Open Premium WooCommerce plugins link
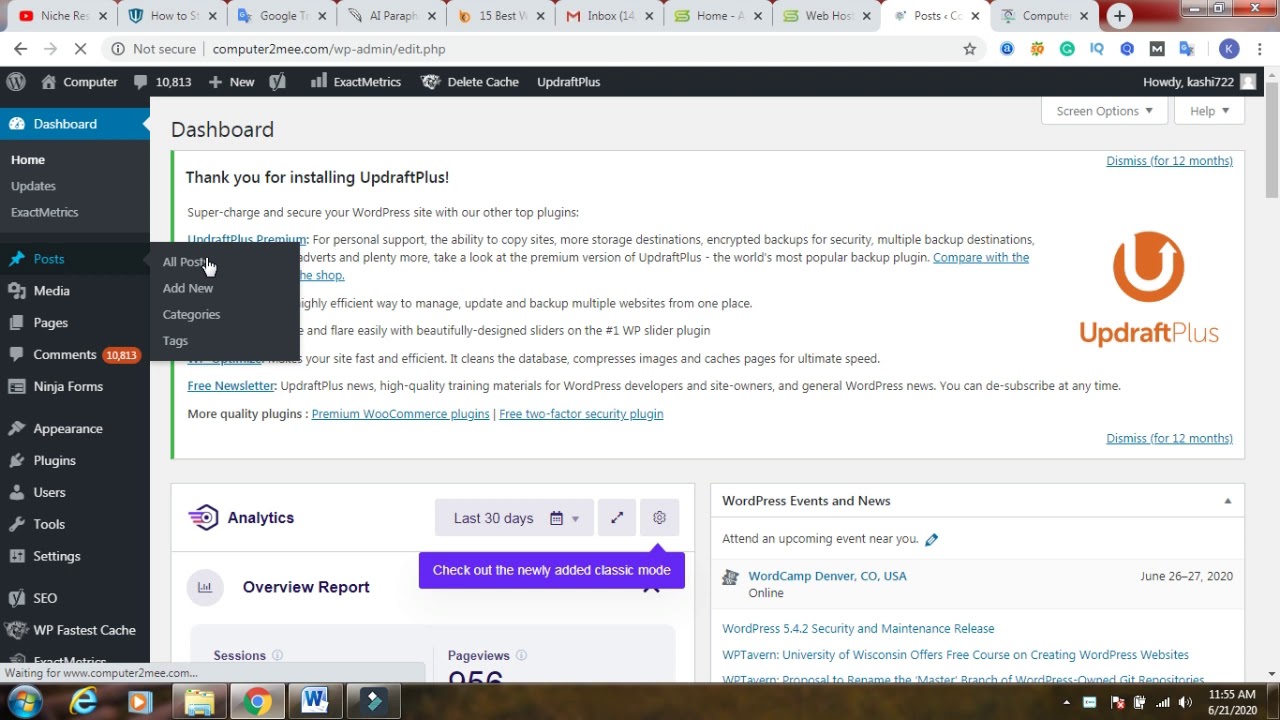 [x=400, y=414]
